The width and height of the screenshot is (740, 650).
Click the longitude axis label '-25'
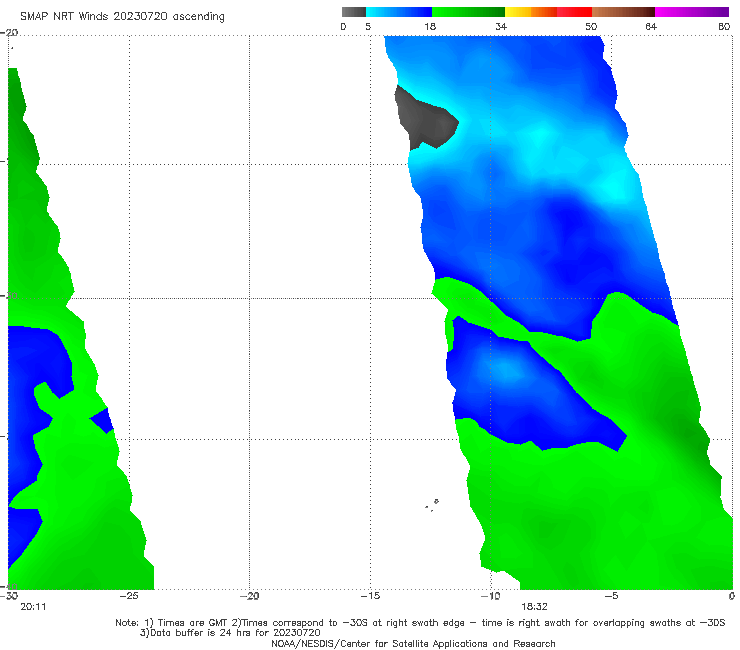129,596
